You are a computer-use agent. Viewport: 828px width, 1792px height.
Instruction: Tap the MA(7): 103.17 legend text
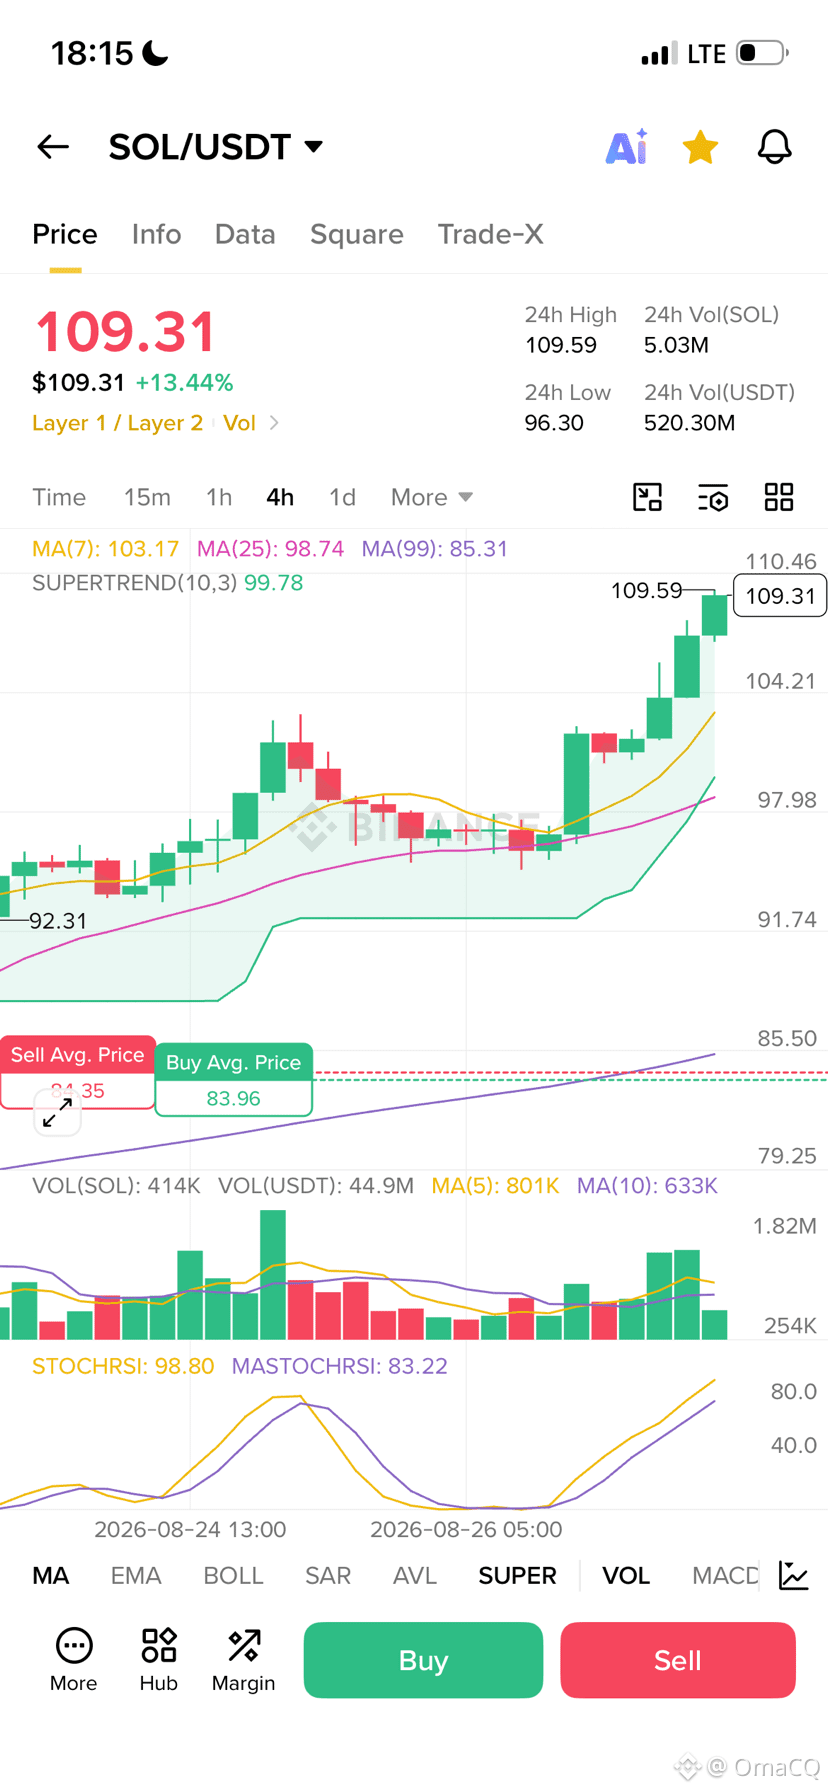pyautogui.click(x=106, y=549)
